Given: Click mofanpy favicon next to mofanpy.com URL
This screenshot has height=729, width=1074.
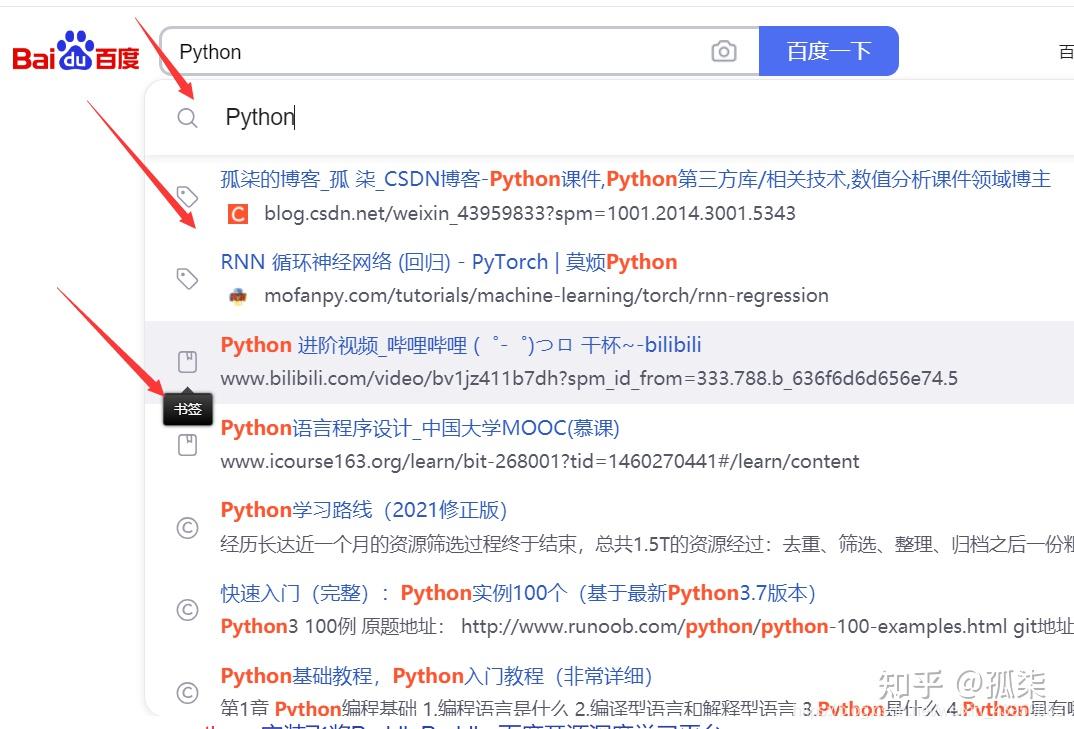Looking at the screenshot, I should 237,296.
